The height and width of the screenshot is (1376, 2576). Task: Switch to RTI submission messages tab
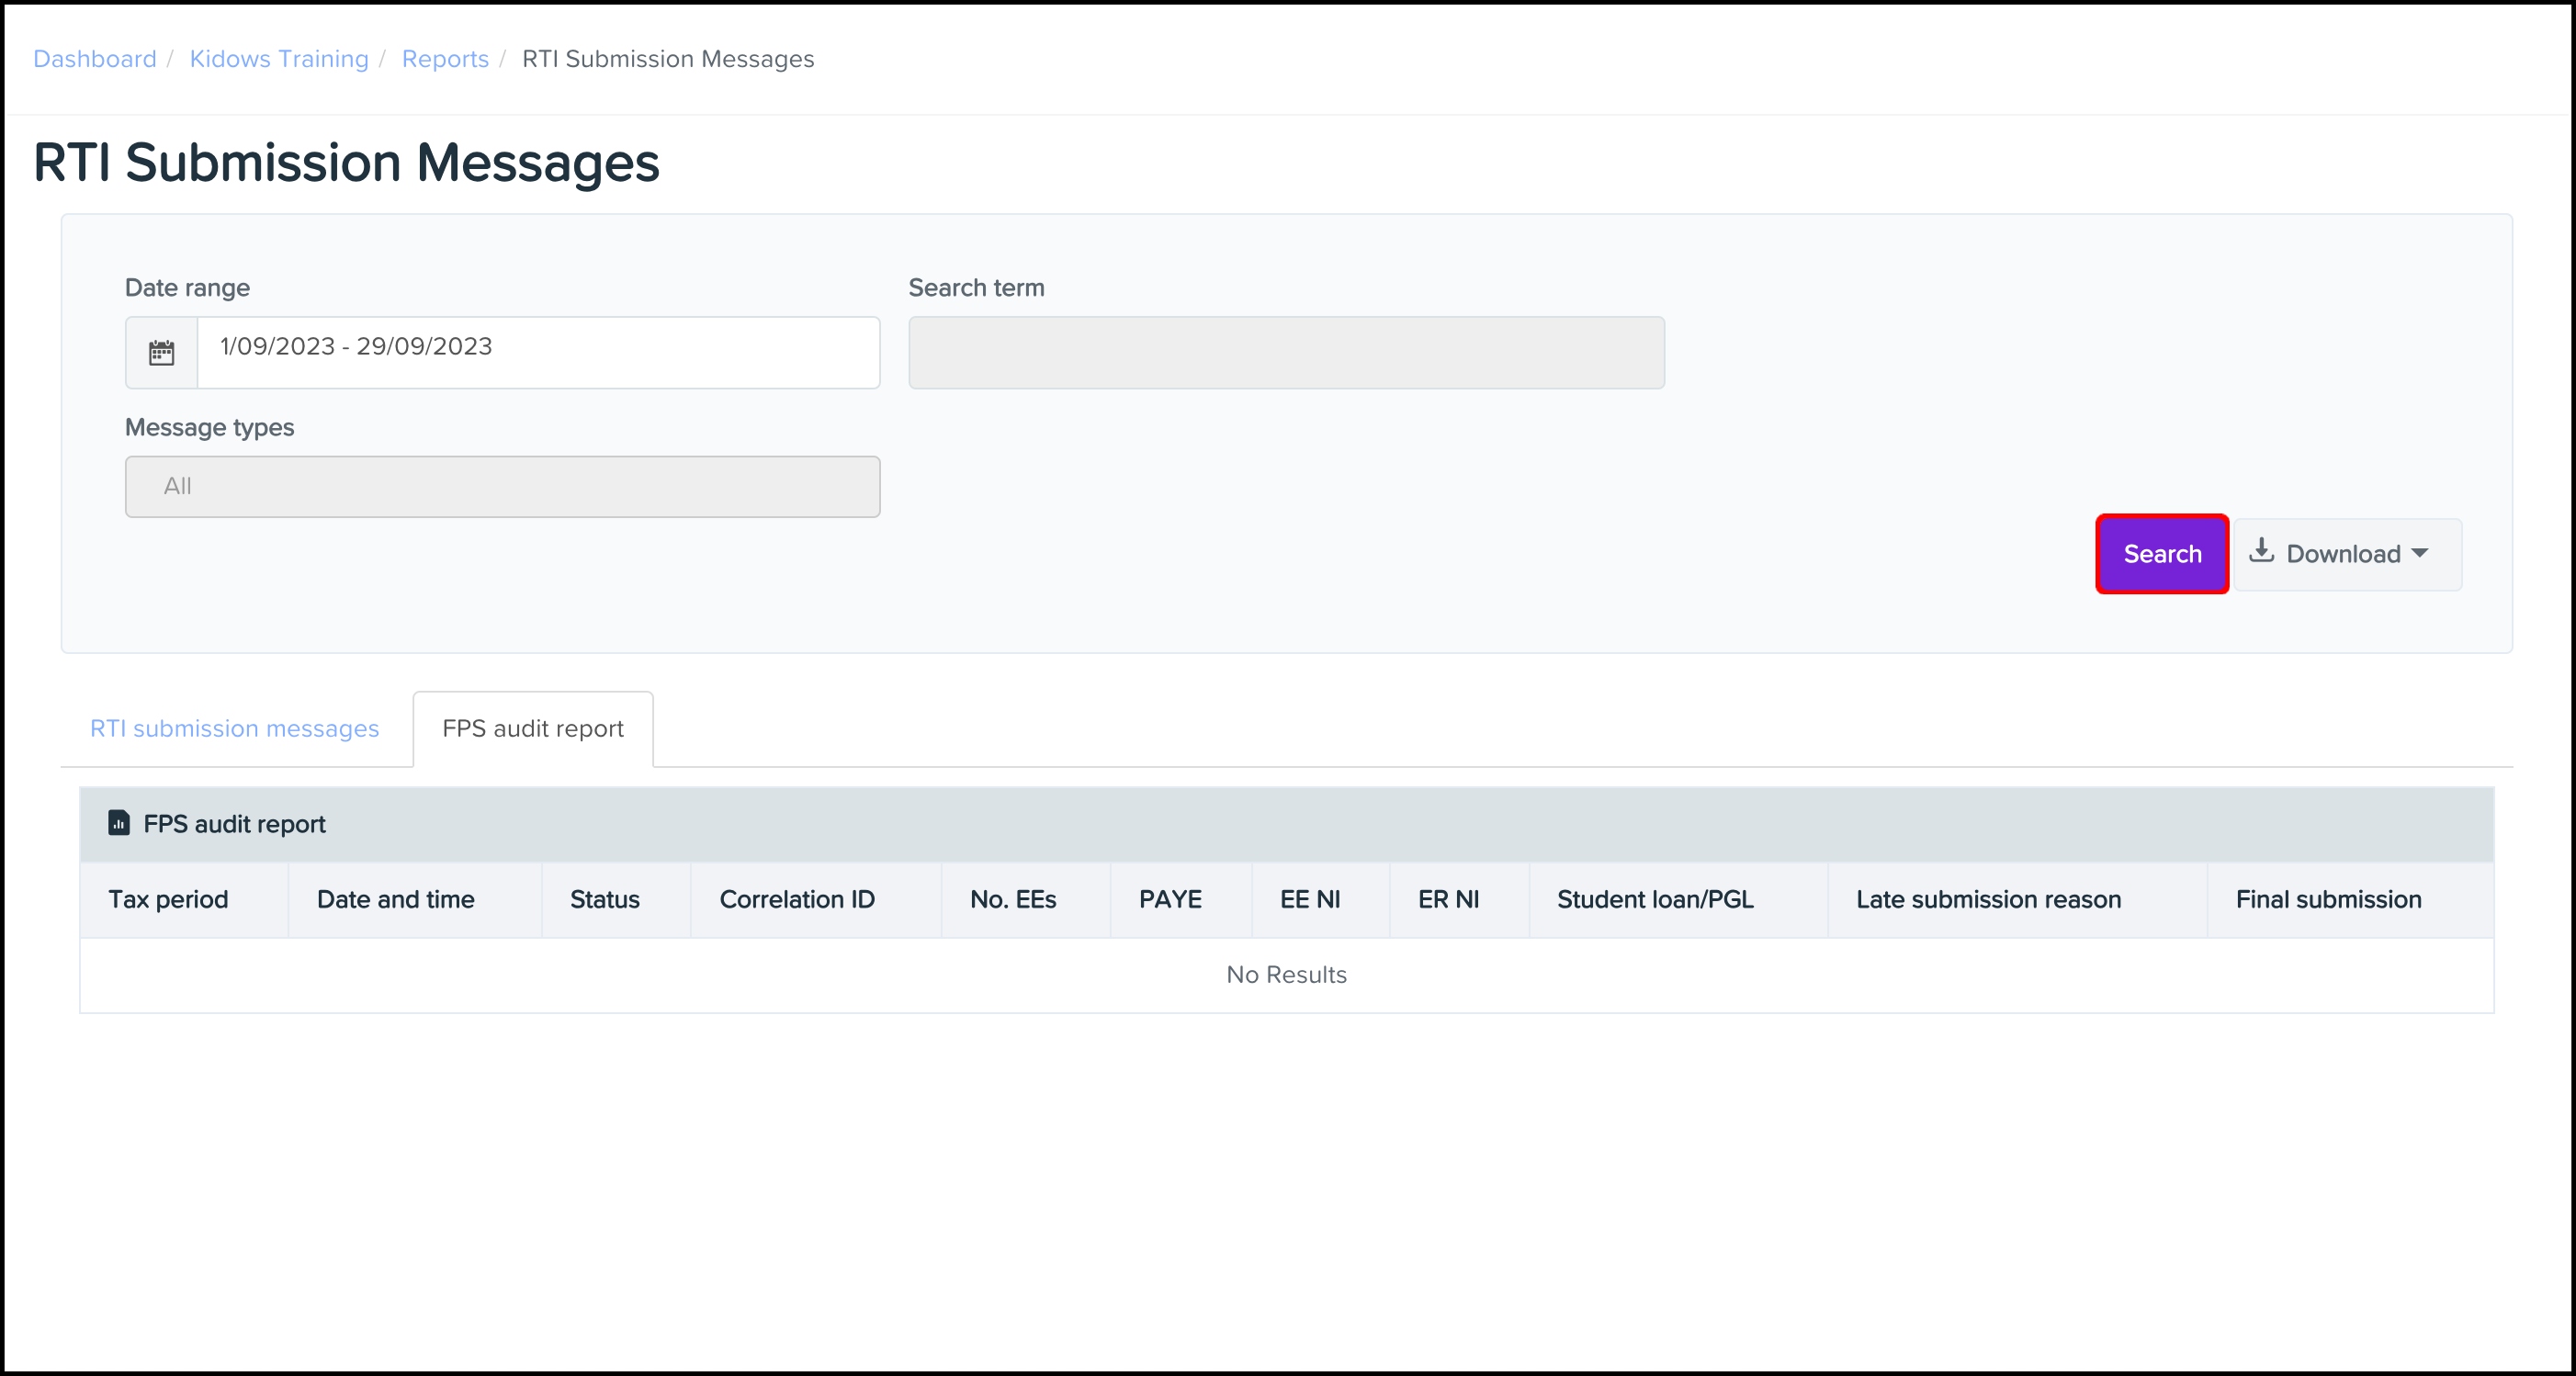tap(235, 729)
